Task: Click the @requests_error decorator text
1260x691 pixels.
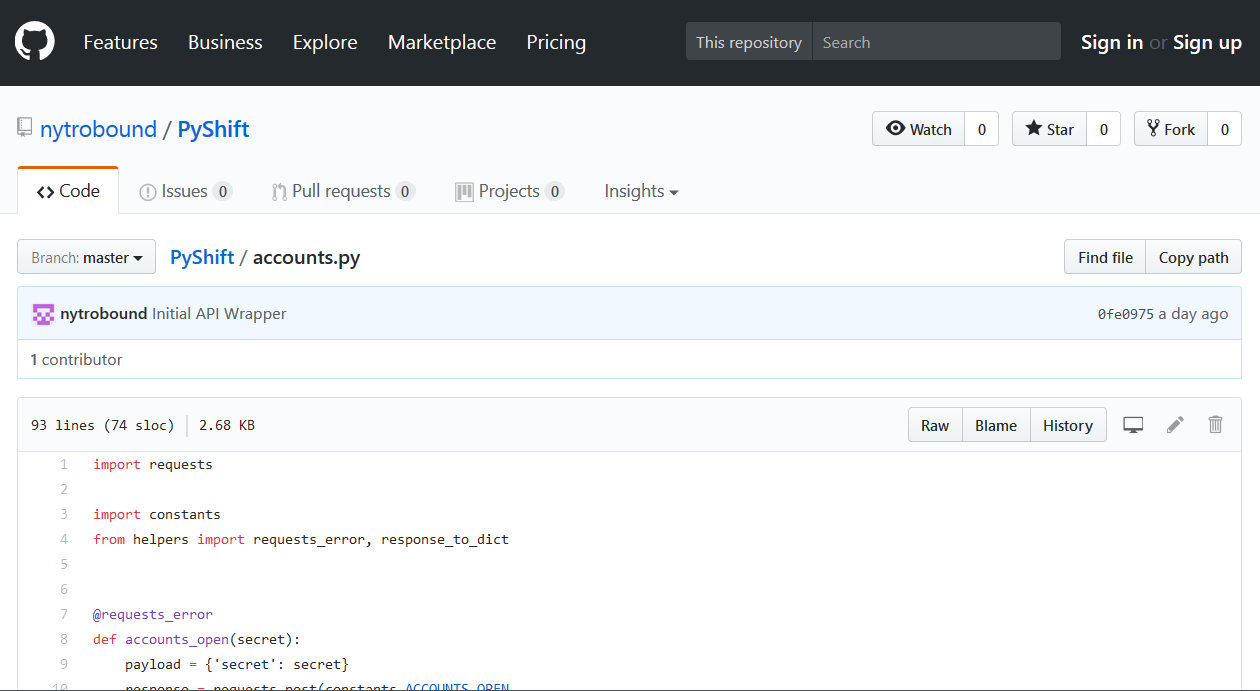Action: click(x=153, y=614)
